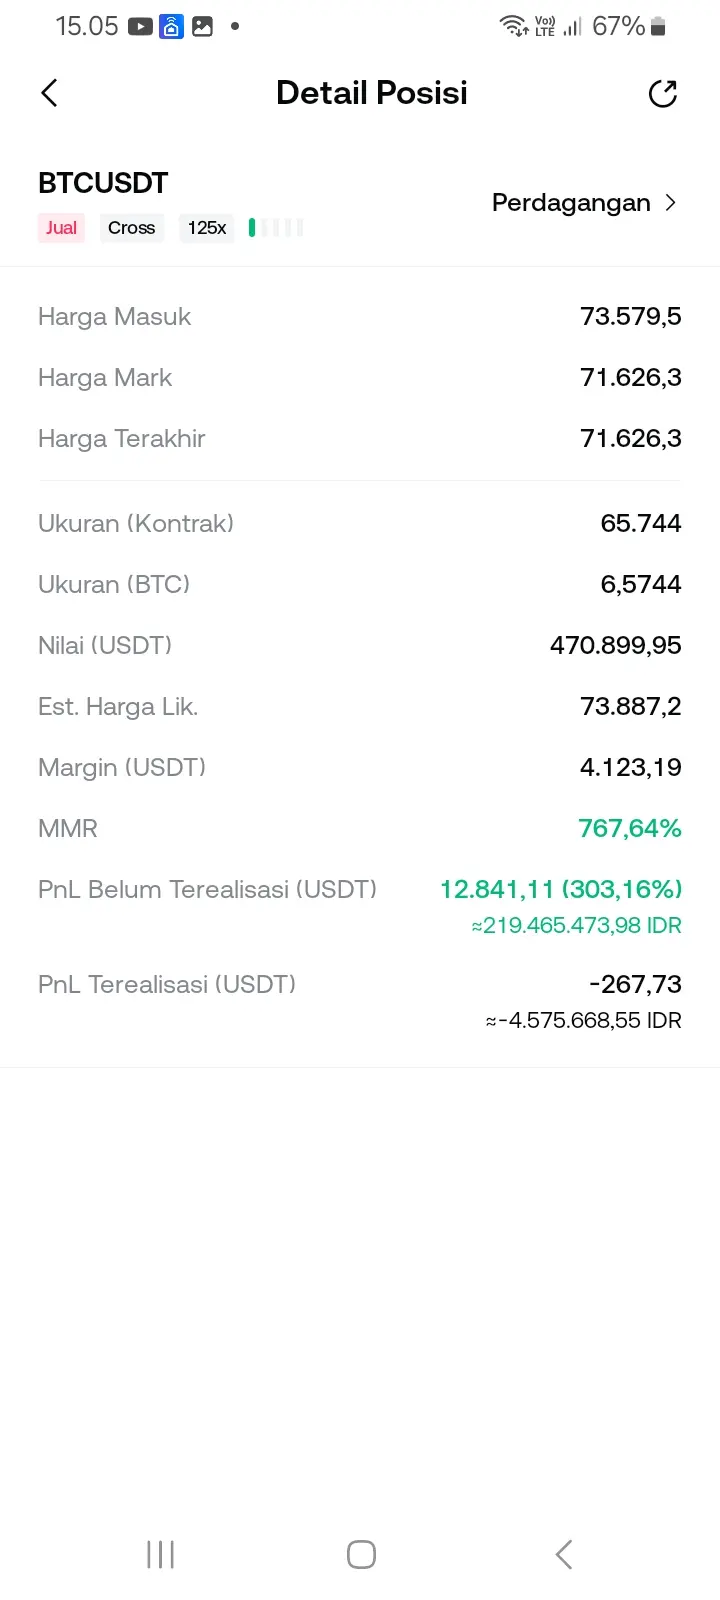
Task: Tap the gallery image notification icon
Action: coord(202,27)
